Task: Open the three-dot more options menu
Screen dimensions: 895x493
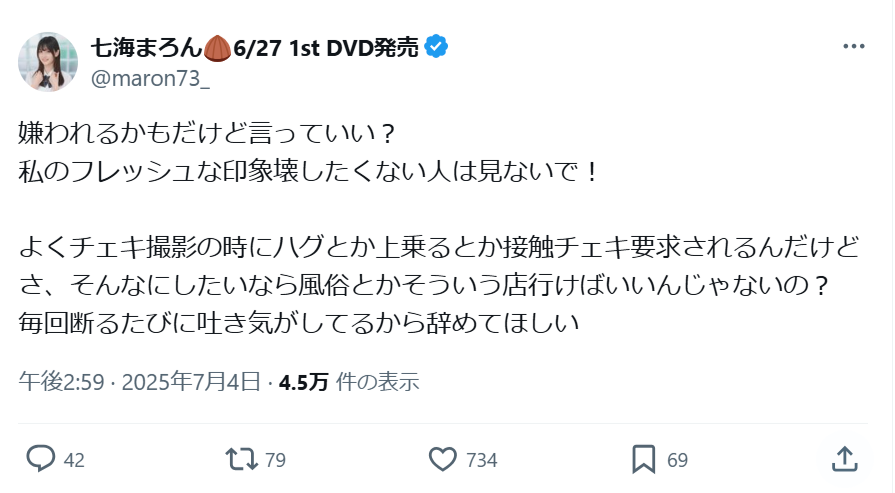Action: point(854,46)
